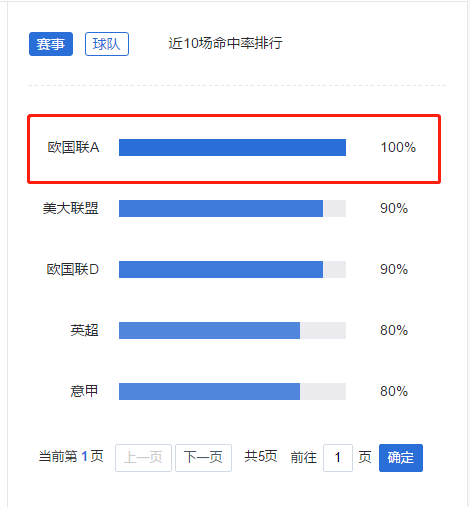This screenshot has height=507, width=470.
Task: Click the 100% hit rate value
Action: (x=398, y=147)
